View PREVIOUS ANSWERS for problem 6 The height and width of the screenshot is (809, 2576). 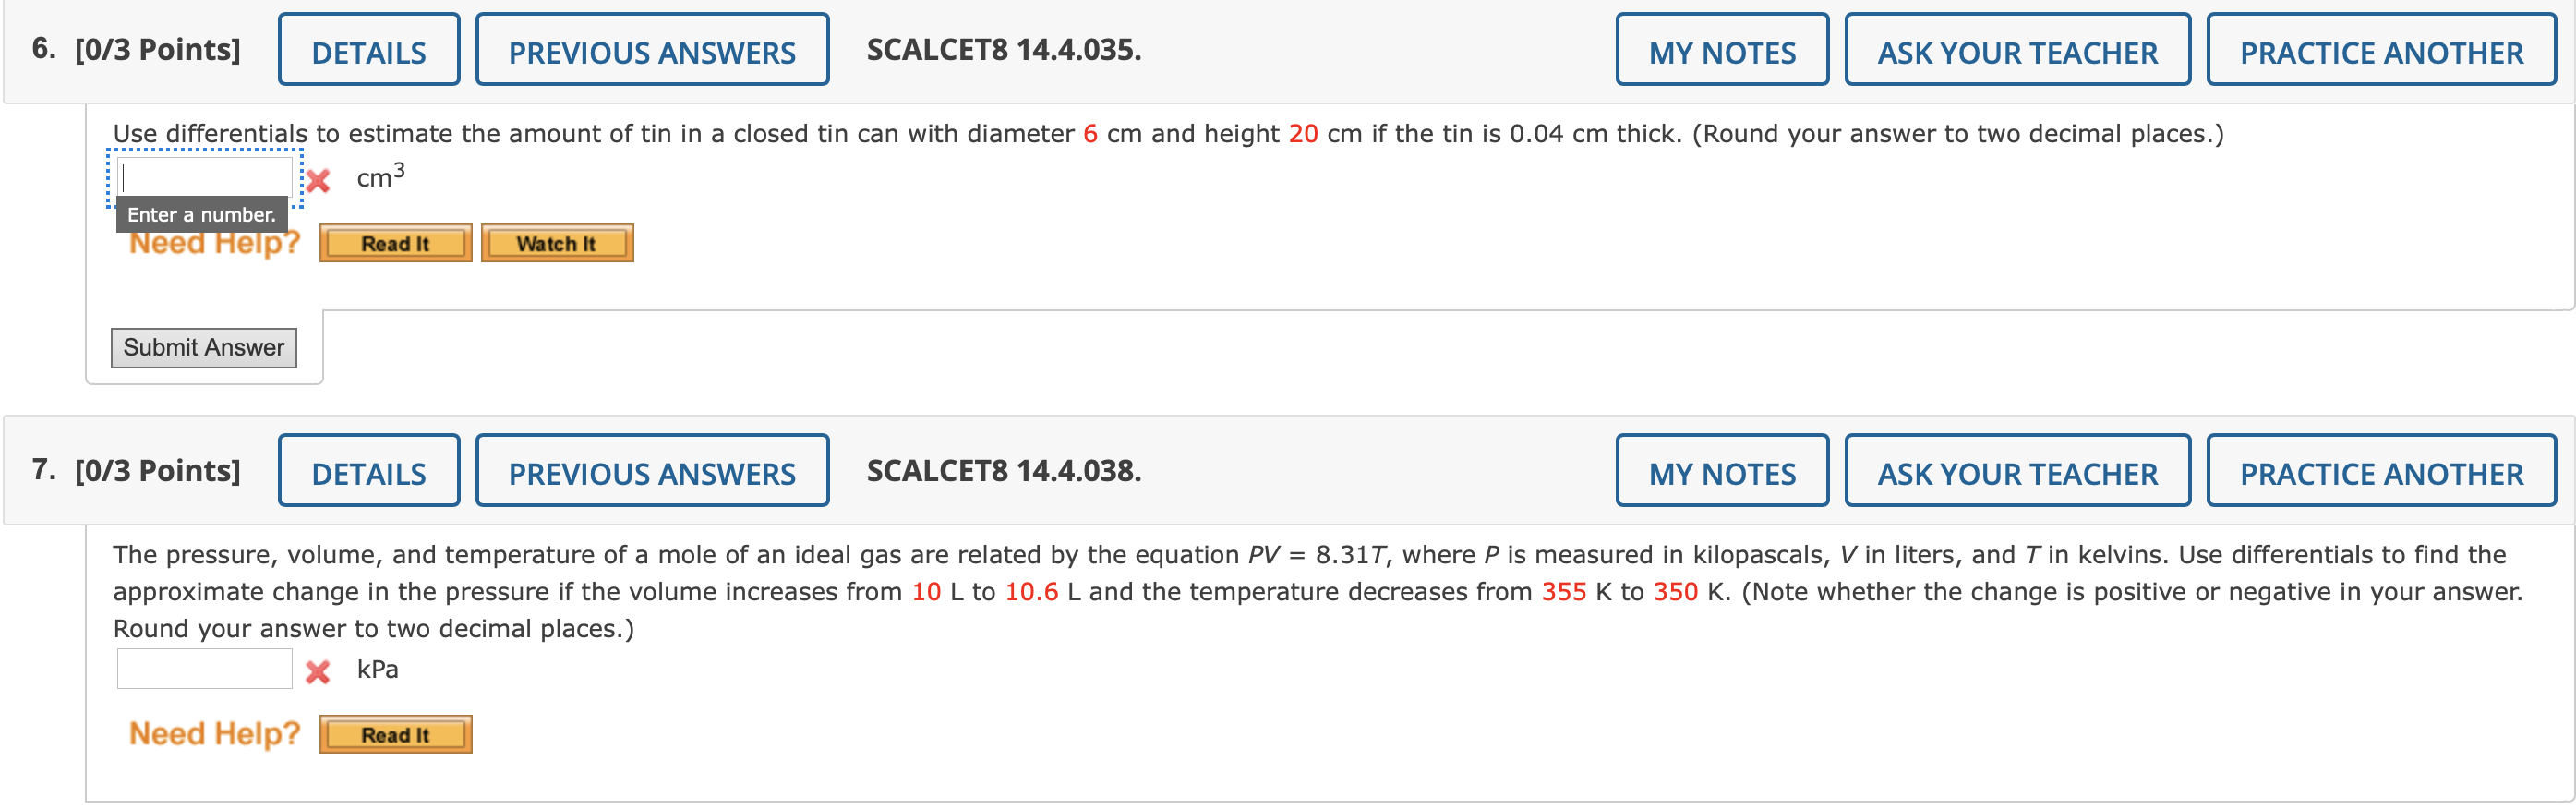651,49
